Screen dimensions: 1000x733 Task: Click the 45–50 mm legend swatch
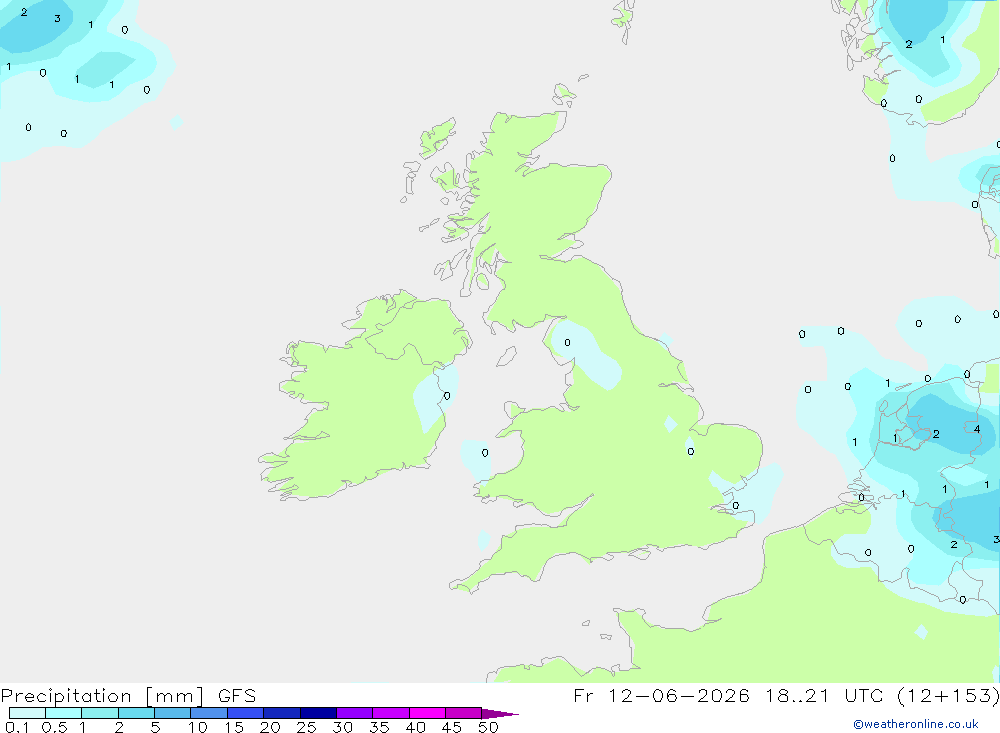(463, 713)
